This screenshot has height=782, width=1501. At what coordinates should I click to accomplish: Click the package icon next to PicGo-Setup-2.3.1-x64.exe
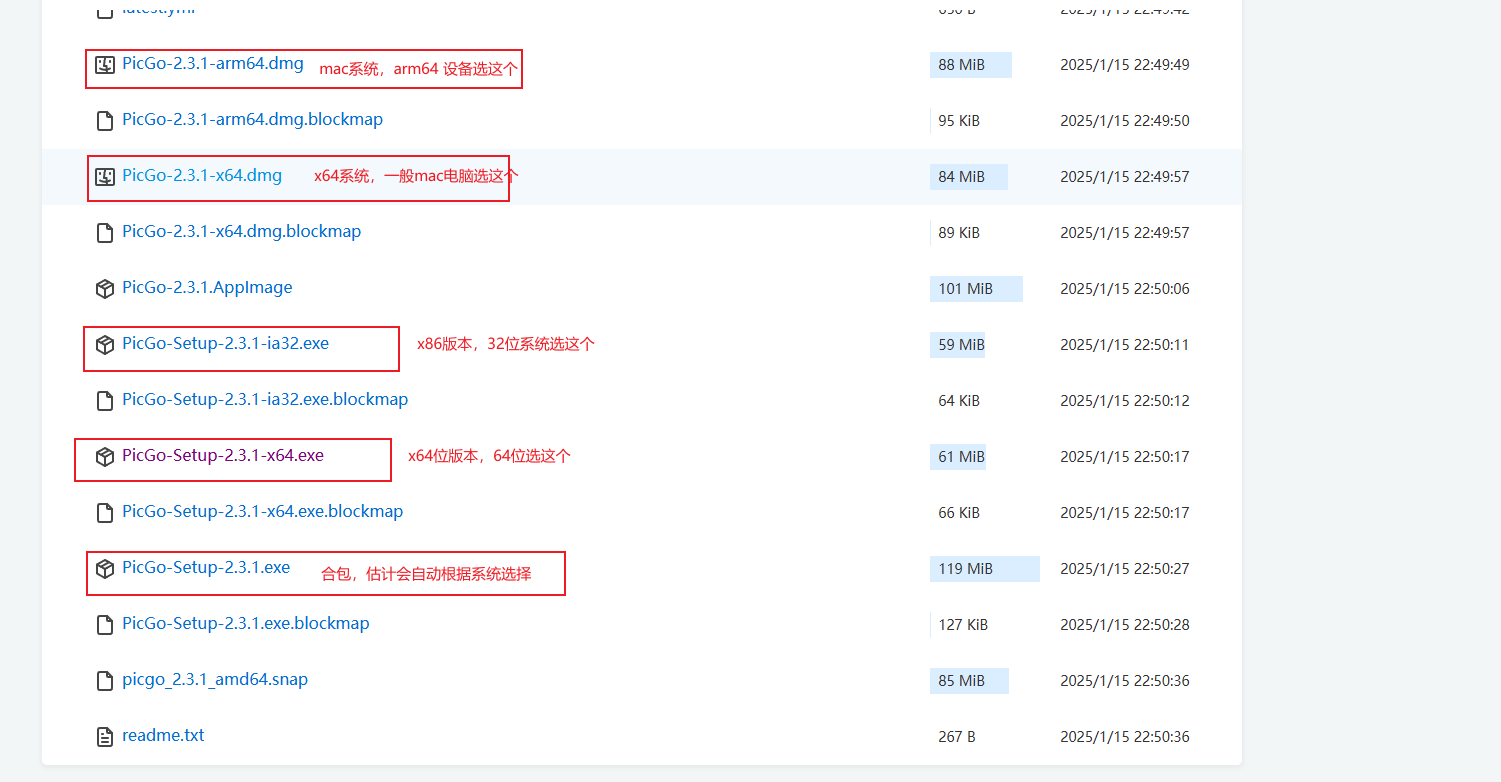pyautogui.click(x=104, y=457)
